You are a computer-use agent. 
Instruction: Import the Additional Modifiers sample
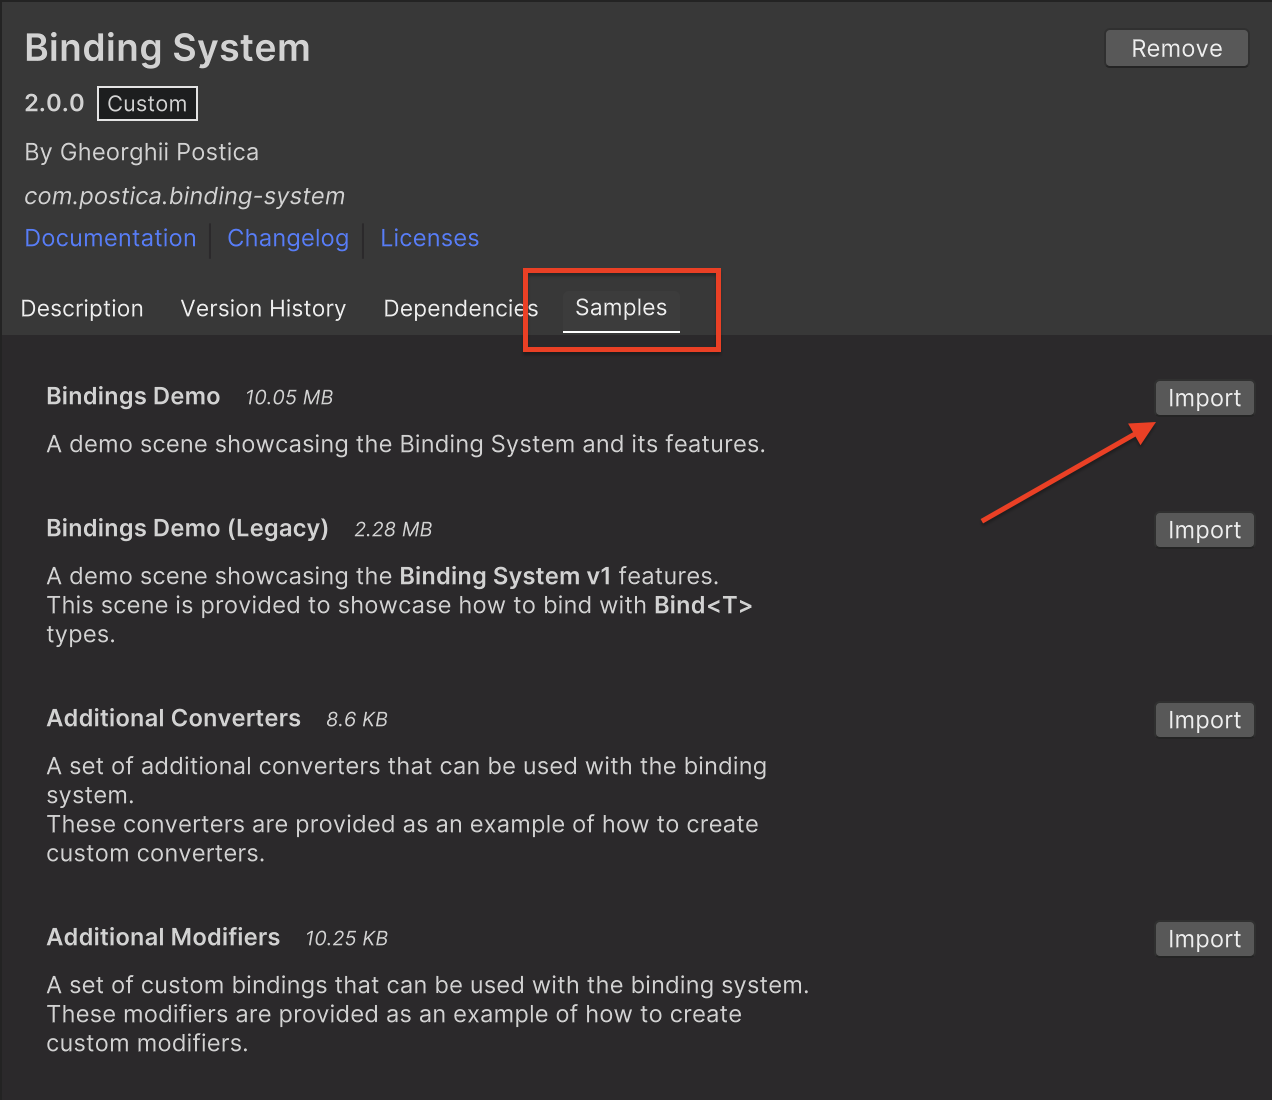(x=1204, y=939)
